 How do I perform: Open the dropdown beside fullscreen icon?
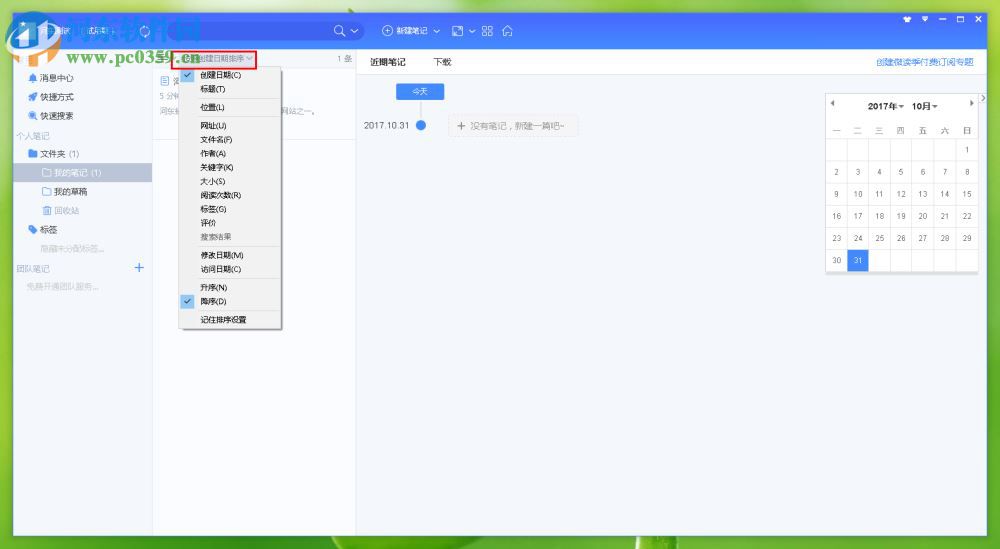point(472,31)
